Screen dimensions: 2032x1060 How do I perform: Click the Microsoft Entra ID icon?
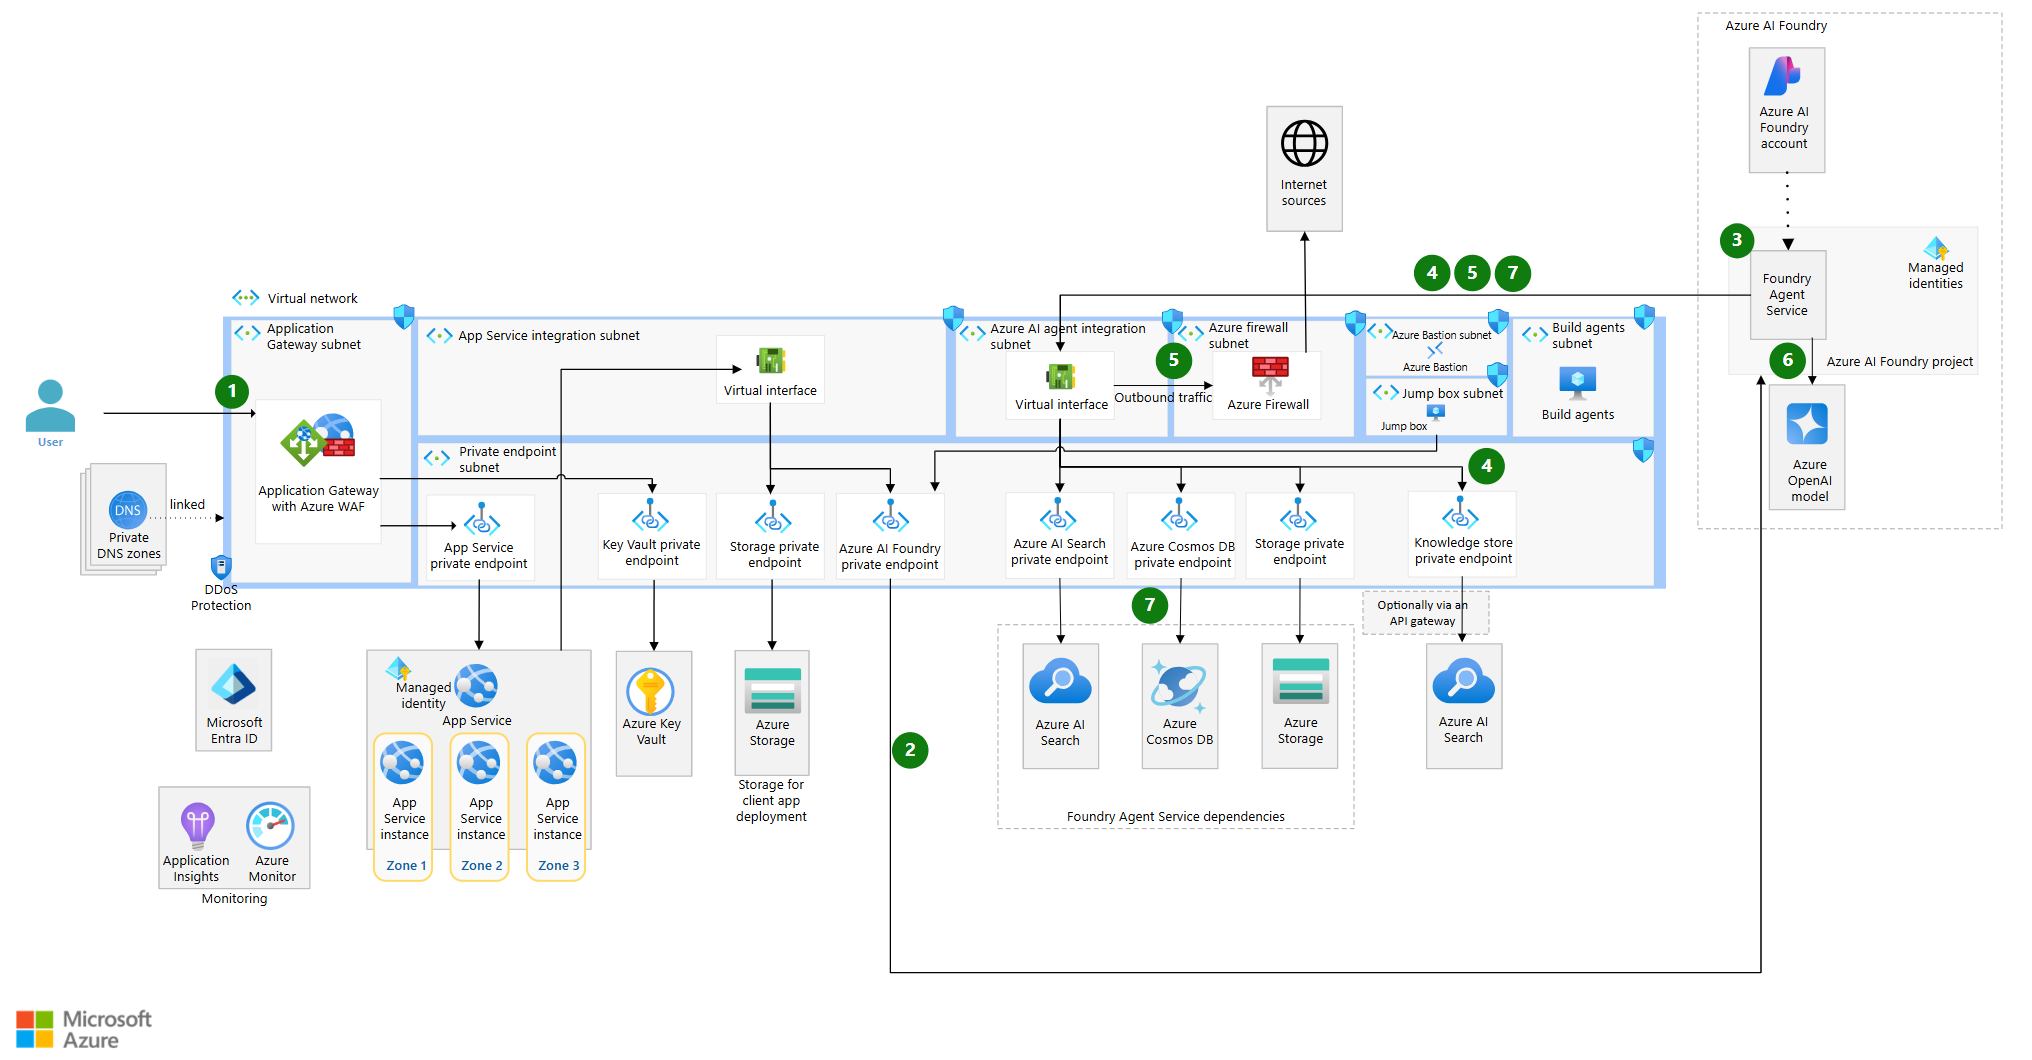click(234, 686)
